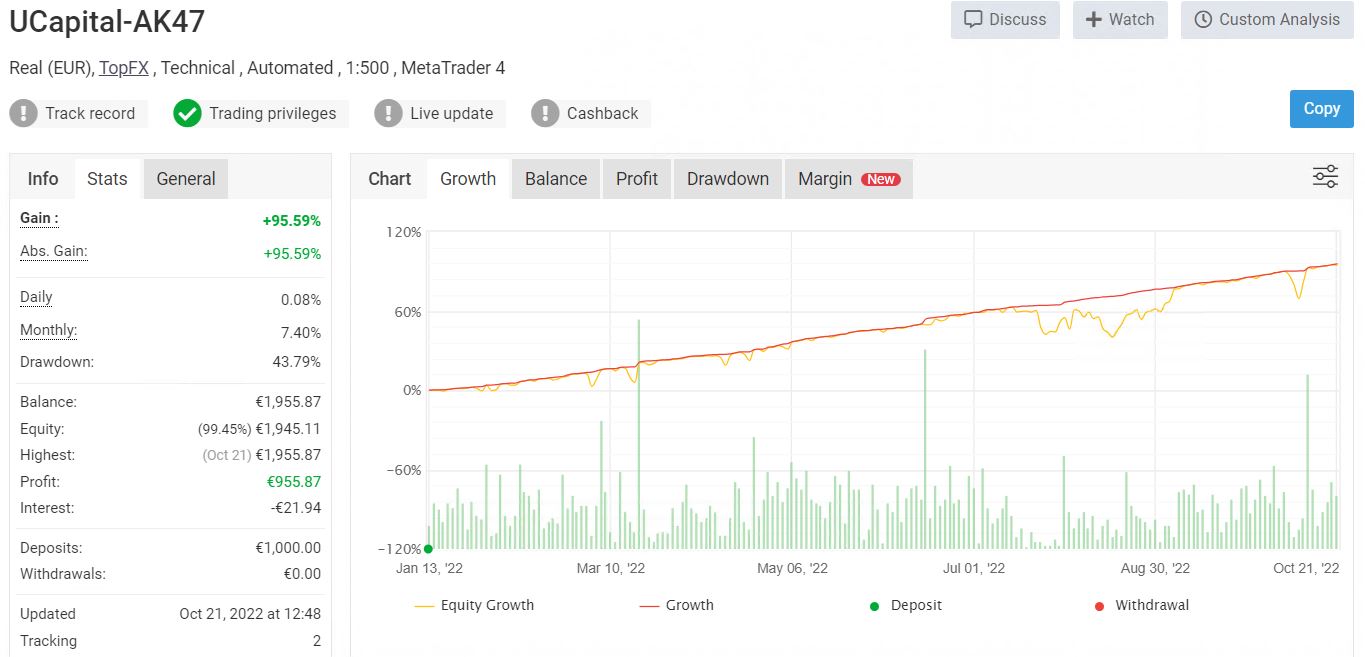1365x657 pixels.
Task: Select the Balance chart tab
Action: point(556,179)
